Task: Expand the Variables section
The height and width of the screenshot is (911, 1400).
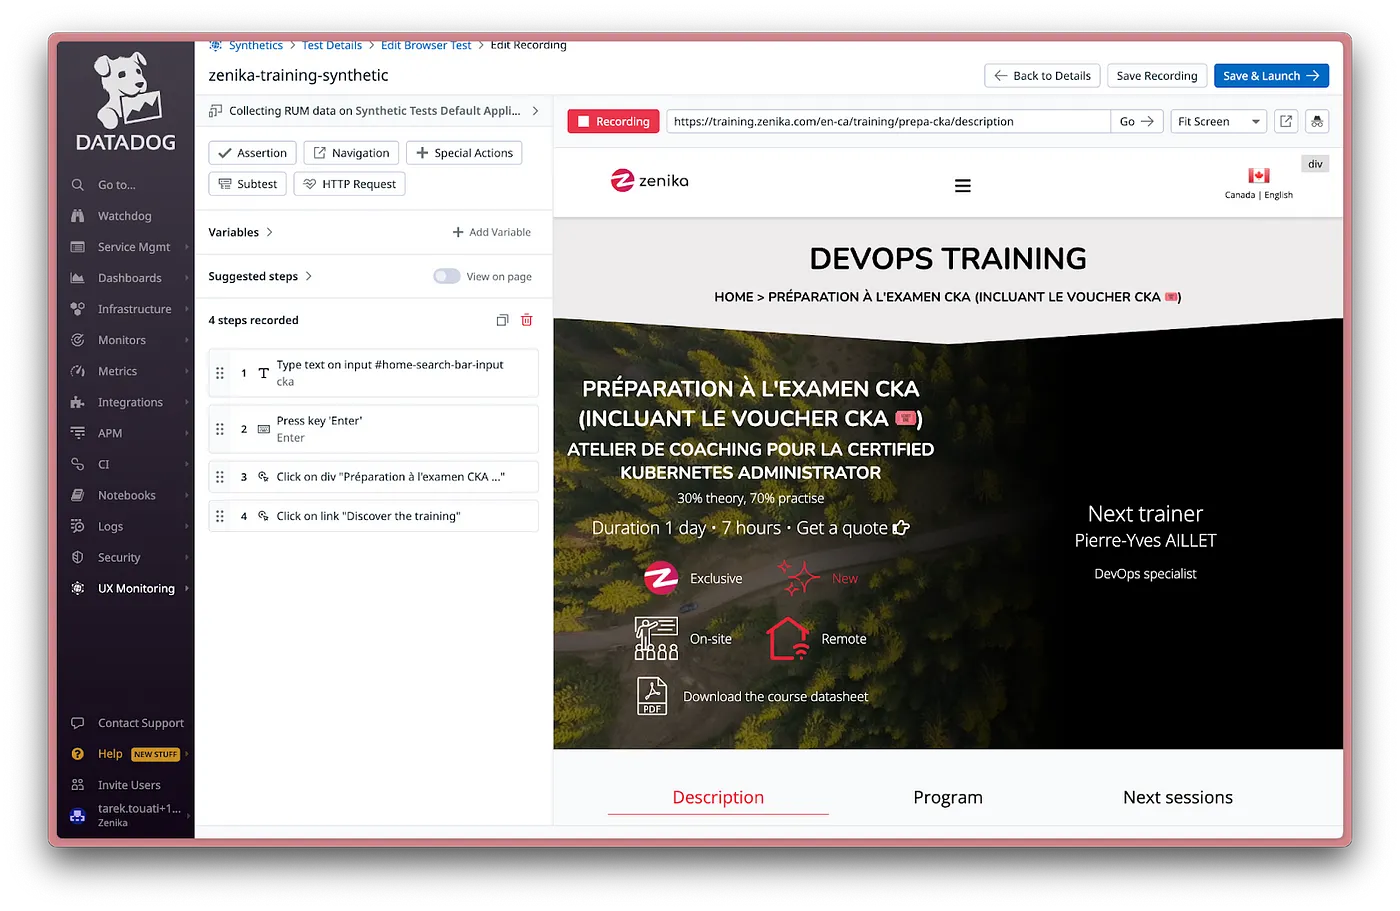Action: pos(240,232)
